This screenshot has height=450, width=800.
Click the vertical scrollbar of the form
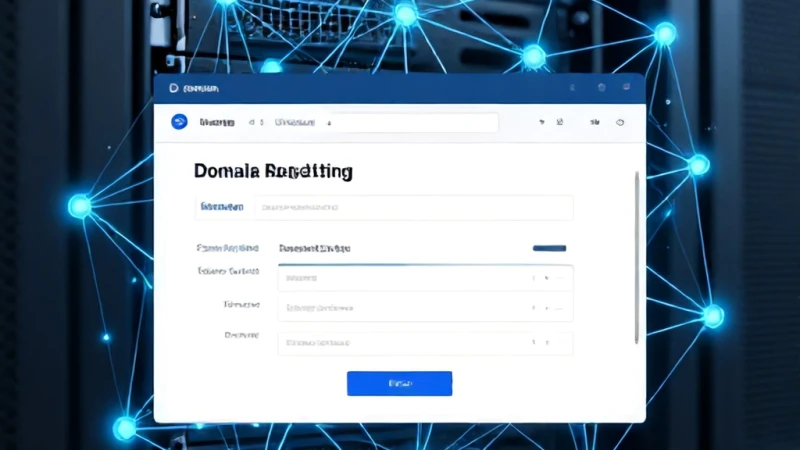point(637,258)
